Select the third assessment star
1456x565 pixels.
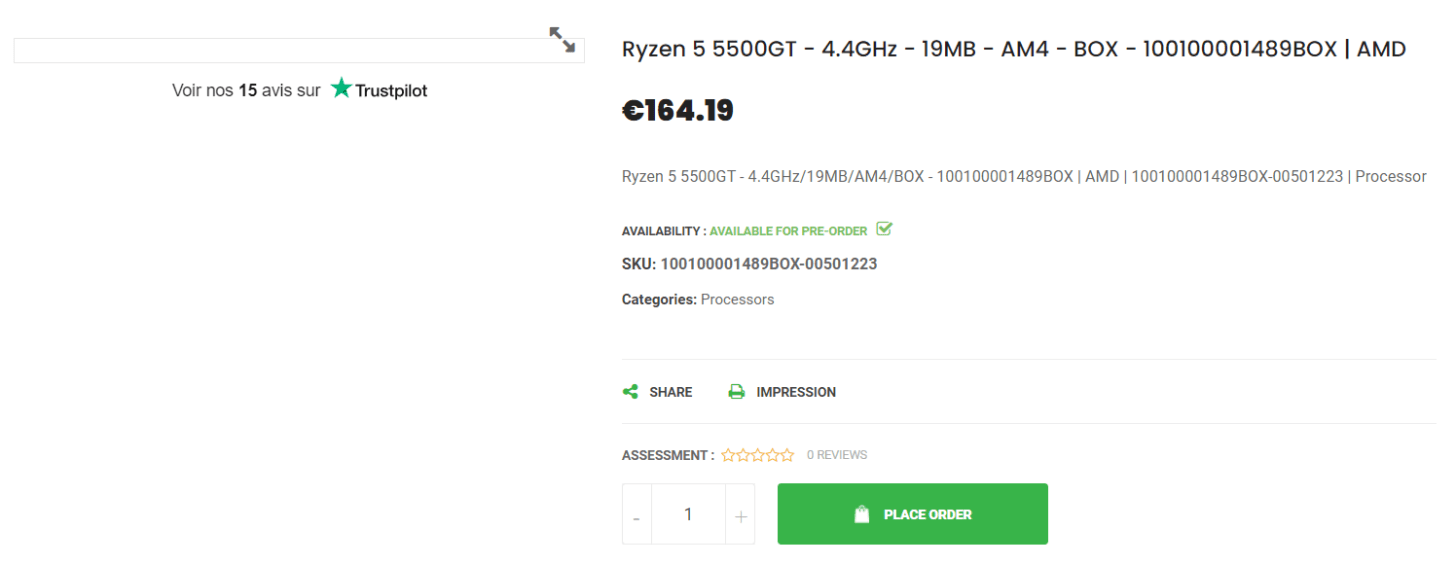tap(758, 455)
